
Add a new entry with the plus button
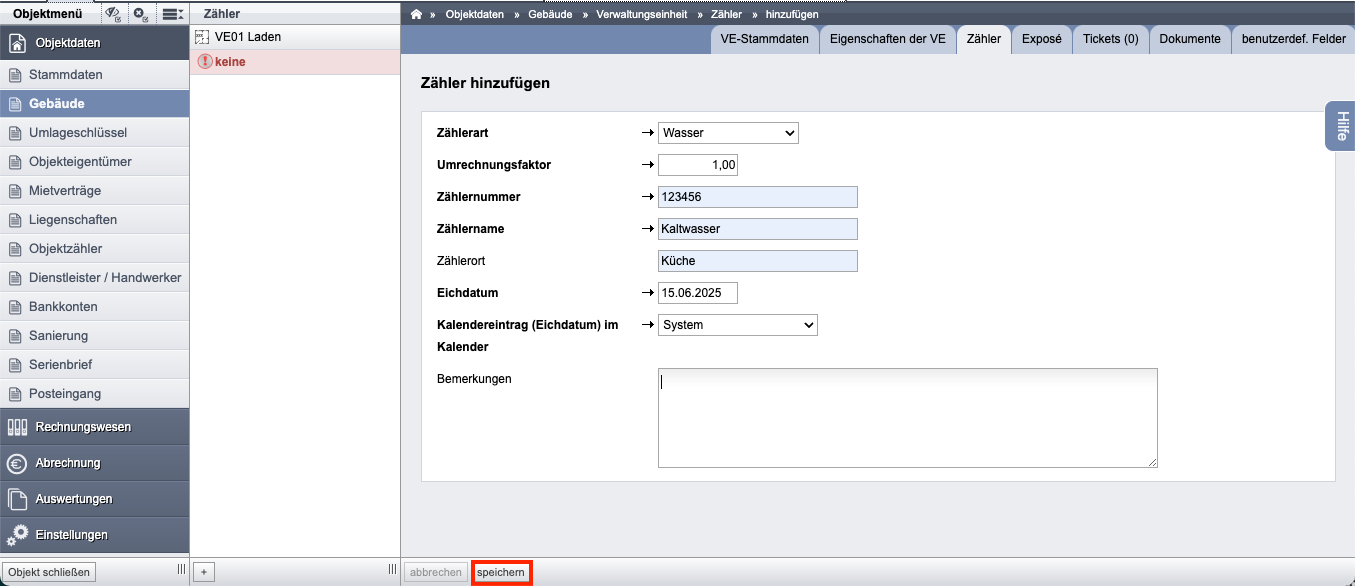(x=203, y=572)
